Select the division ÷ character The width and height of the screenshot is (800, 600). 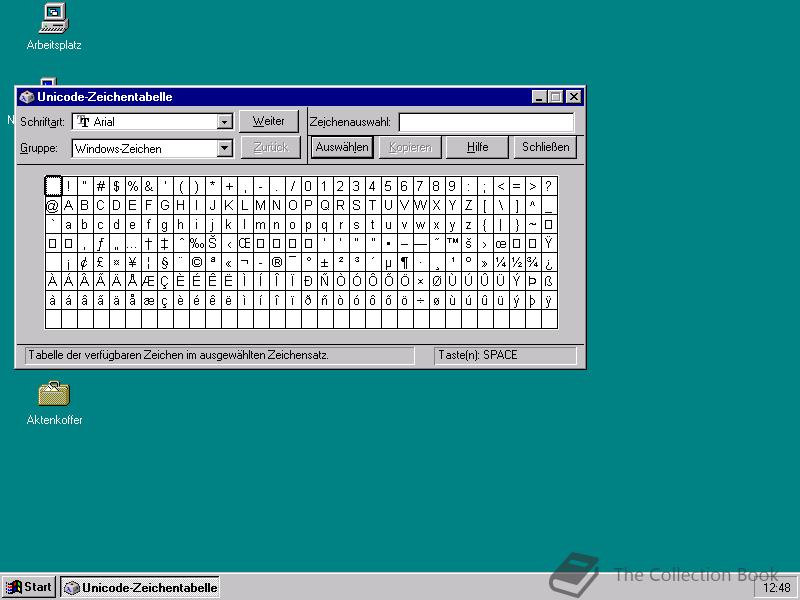click(x=420, y=301)
